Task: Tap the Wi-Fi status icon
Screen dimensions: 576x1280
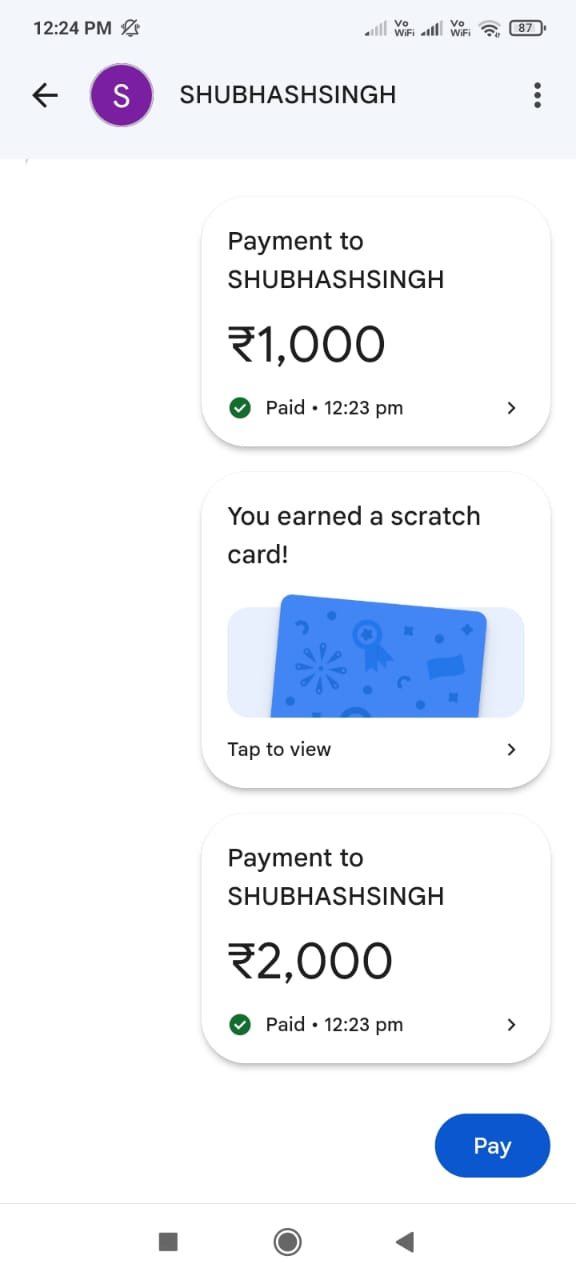Action: (489, 29)
